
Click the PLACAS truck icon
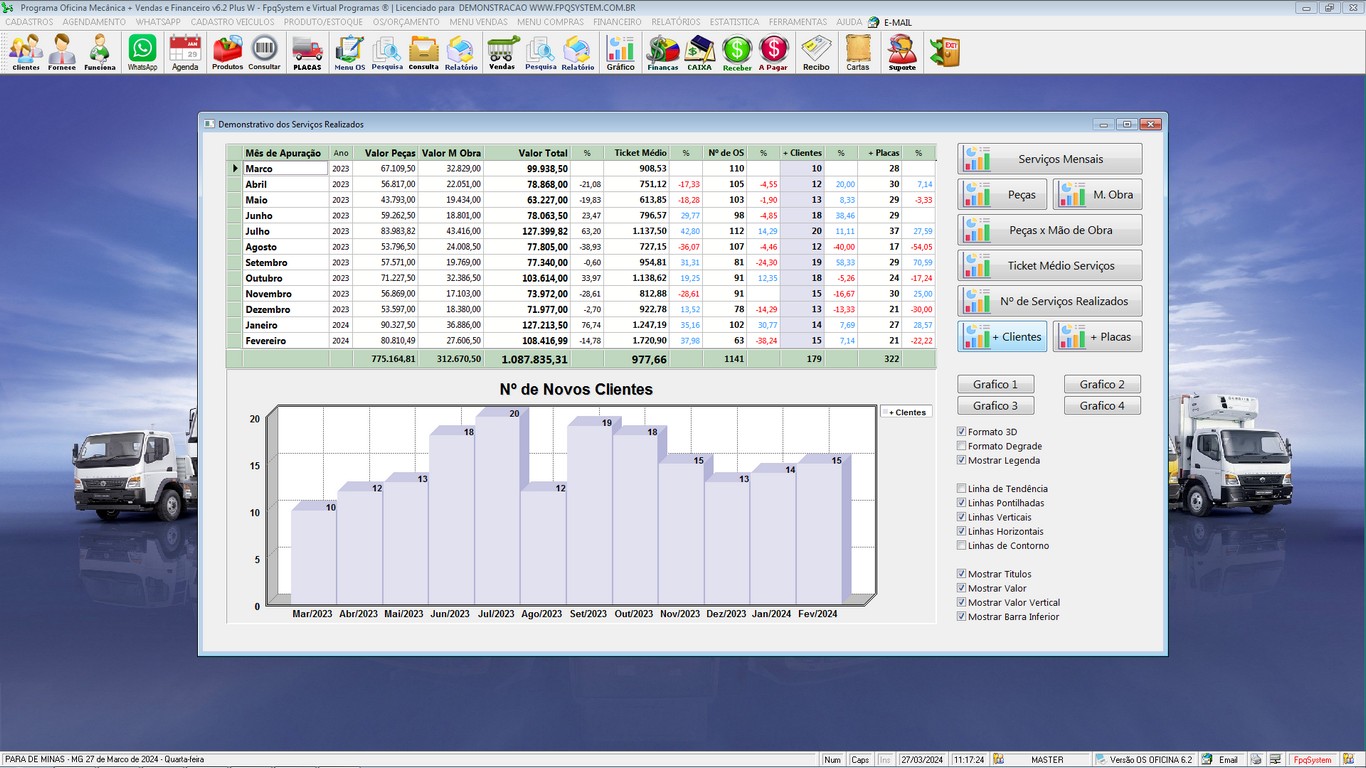[307, 51]
